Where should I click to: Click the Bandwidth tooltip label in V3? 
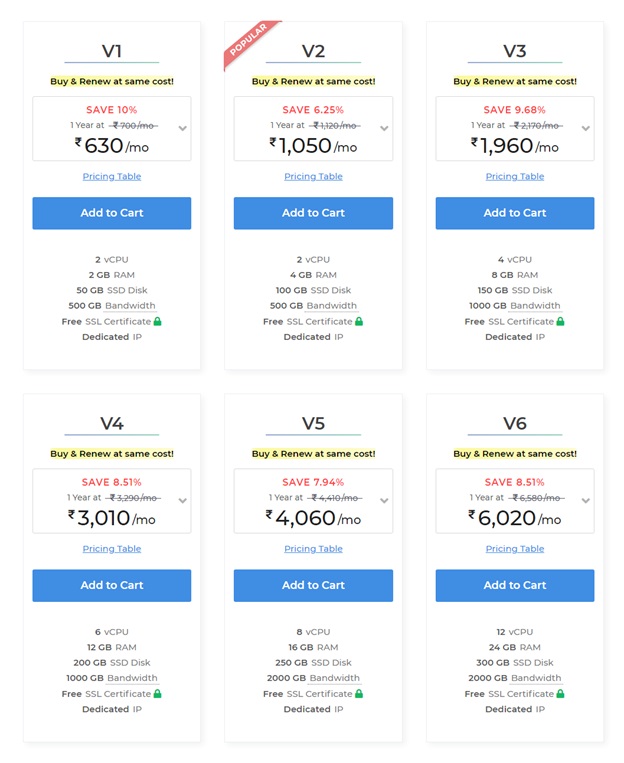(x=535, y=306)
